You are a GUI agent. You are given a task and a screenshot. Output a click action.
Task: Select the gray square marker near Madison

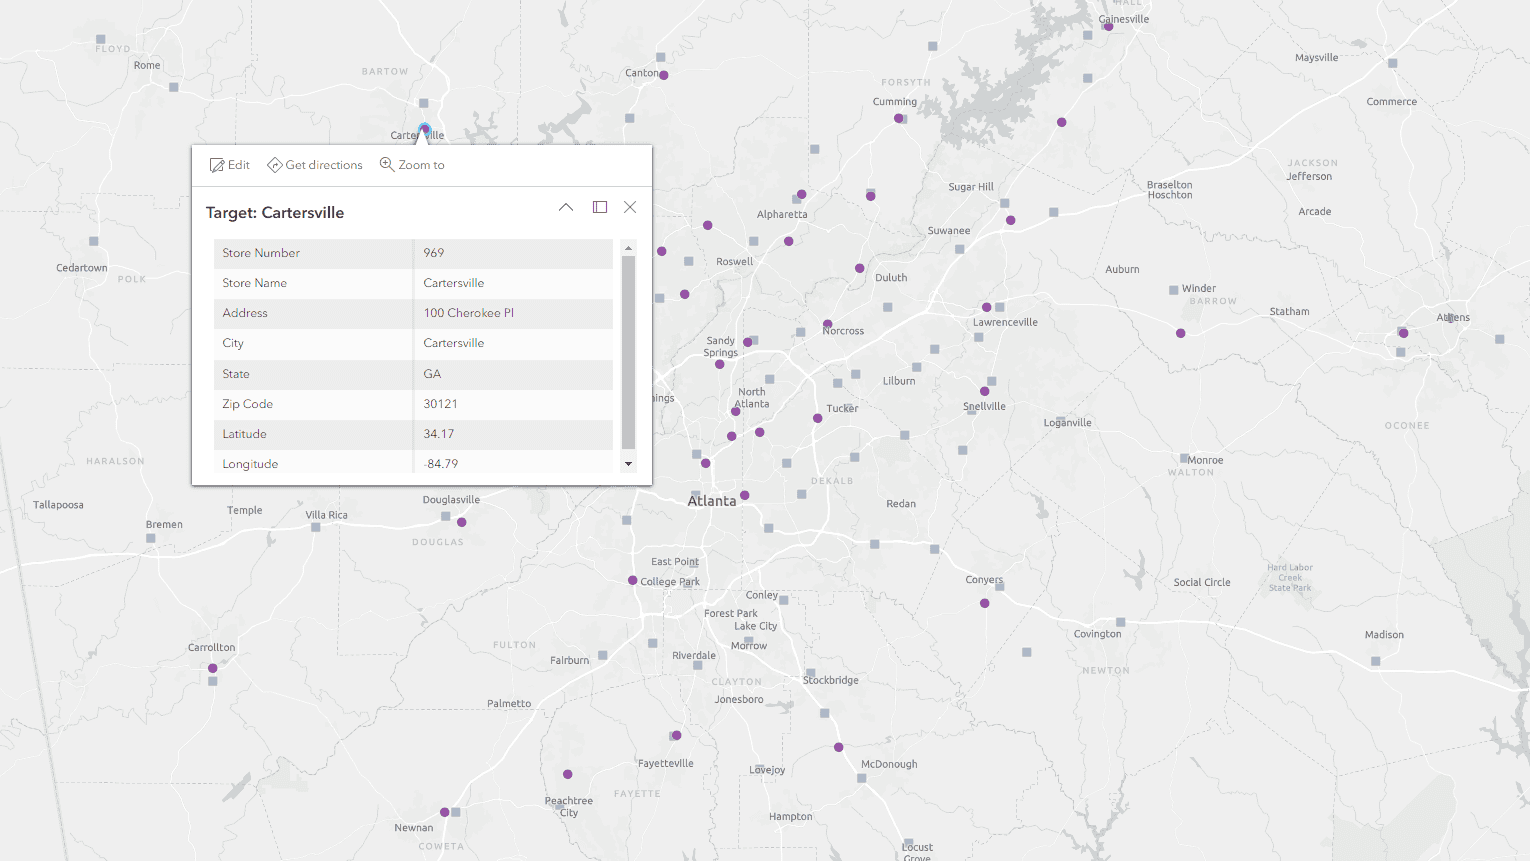1376,661
